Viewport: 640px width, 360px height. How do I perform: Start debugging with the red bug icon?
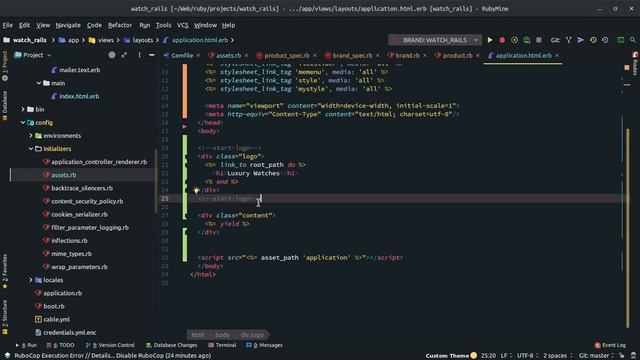point(502,40)
